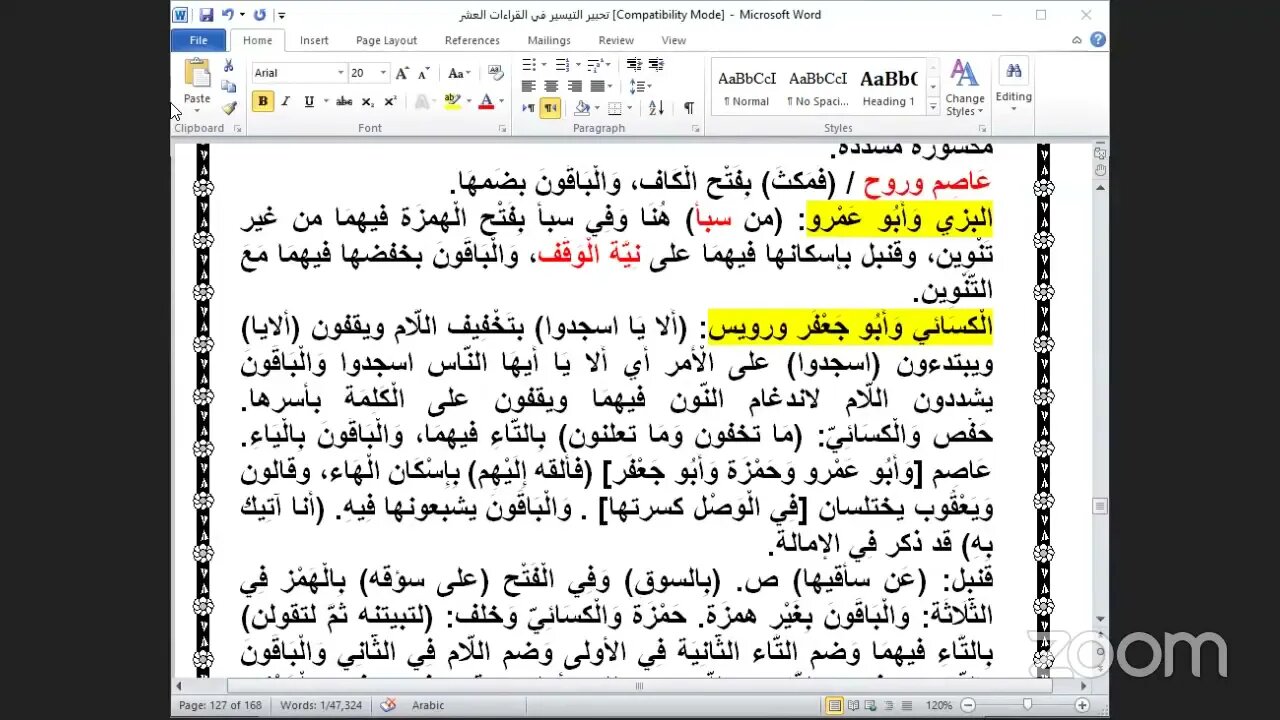Select the Format Painter brush

tap(229, 108)
